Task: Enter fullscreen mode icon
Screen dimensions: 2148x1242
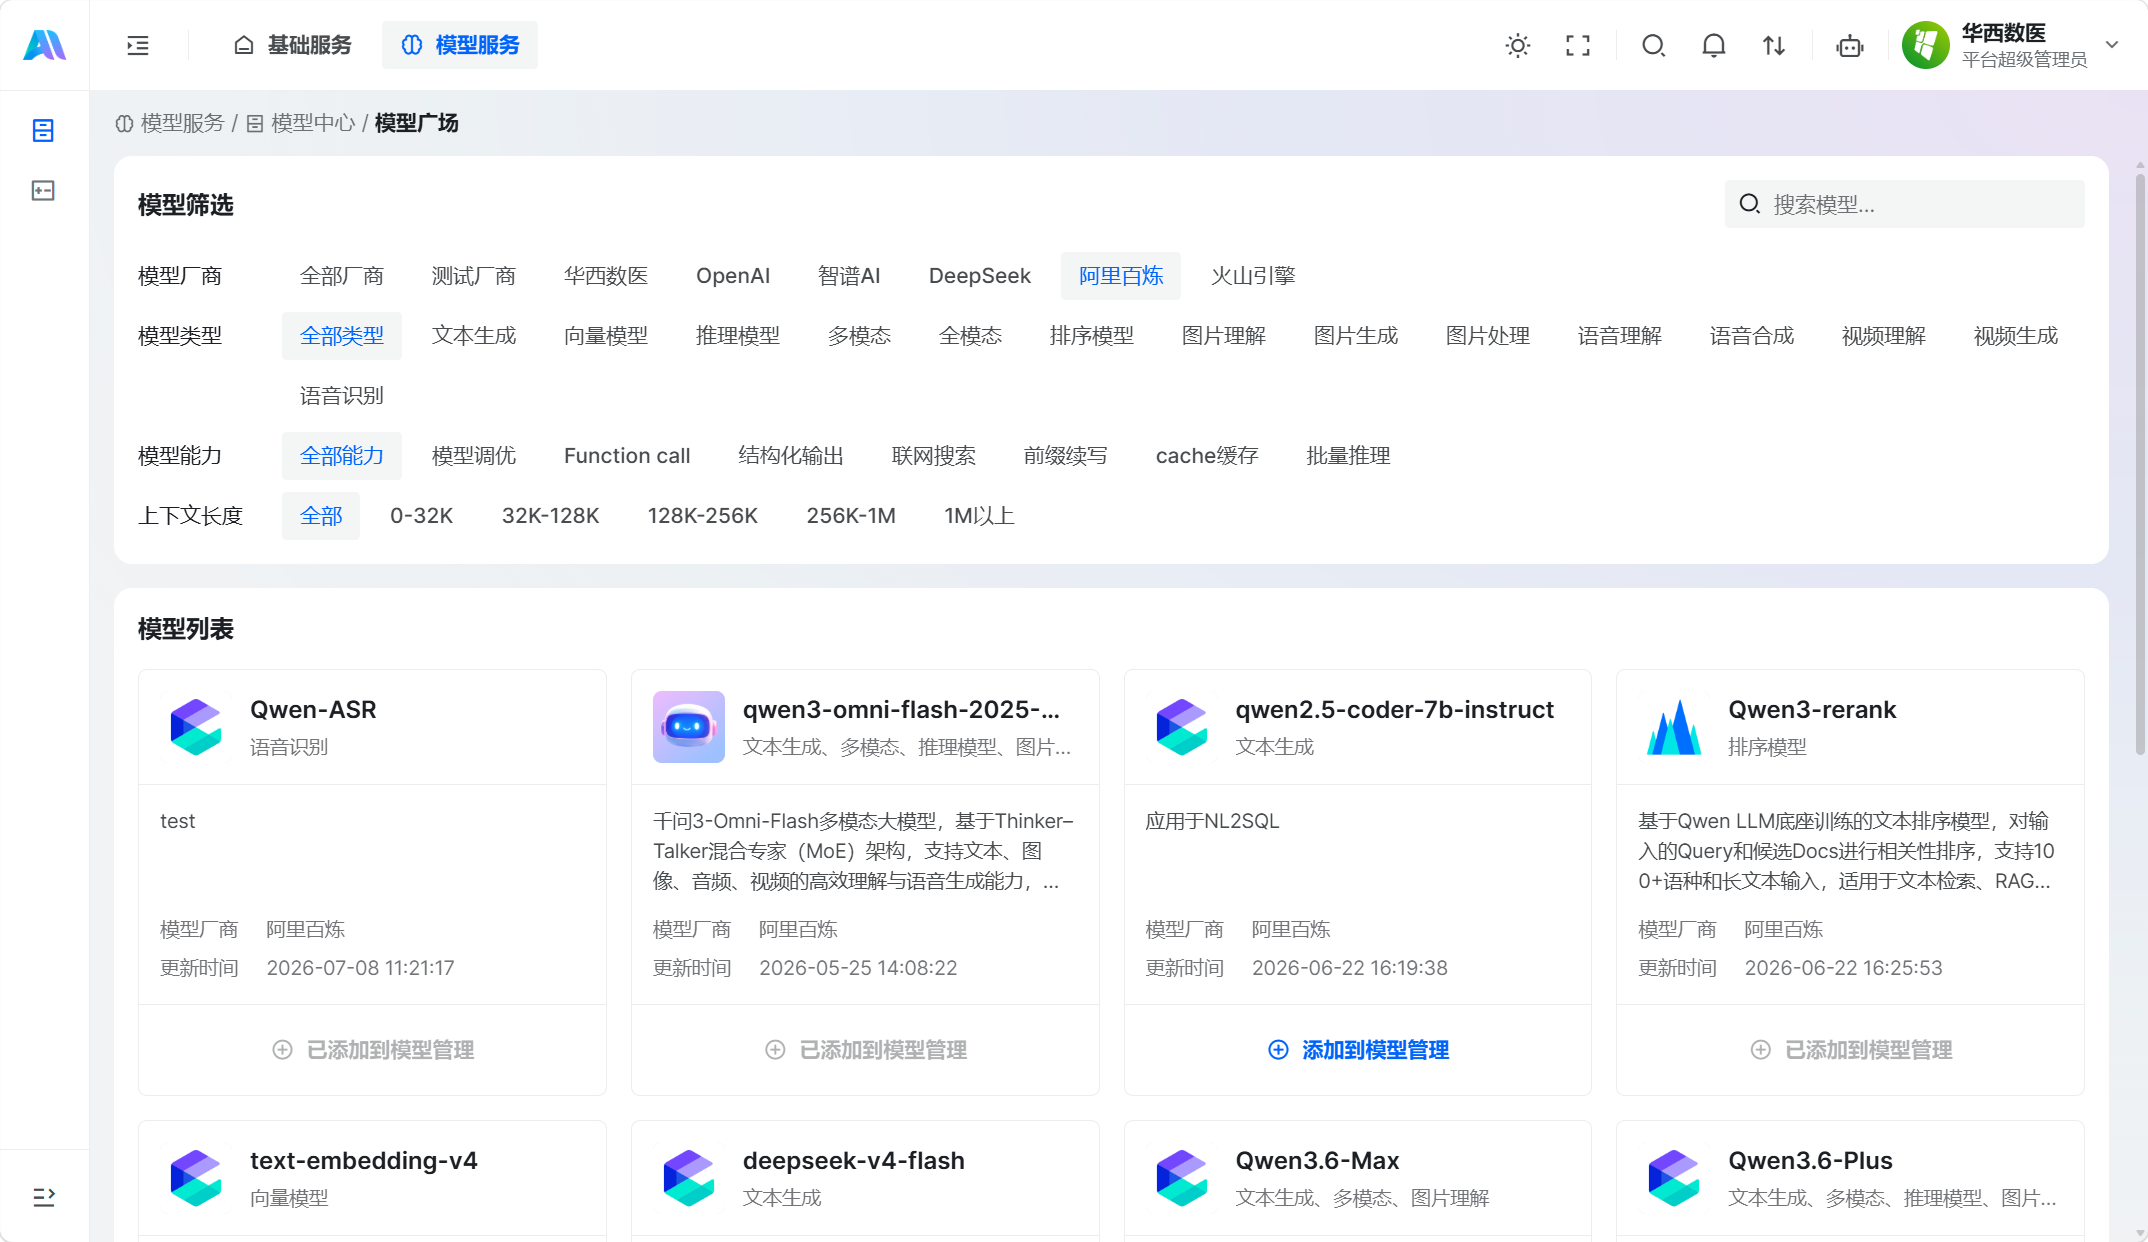Action: [1578, 45]
